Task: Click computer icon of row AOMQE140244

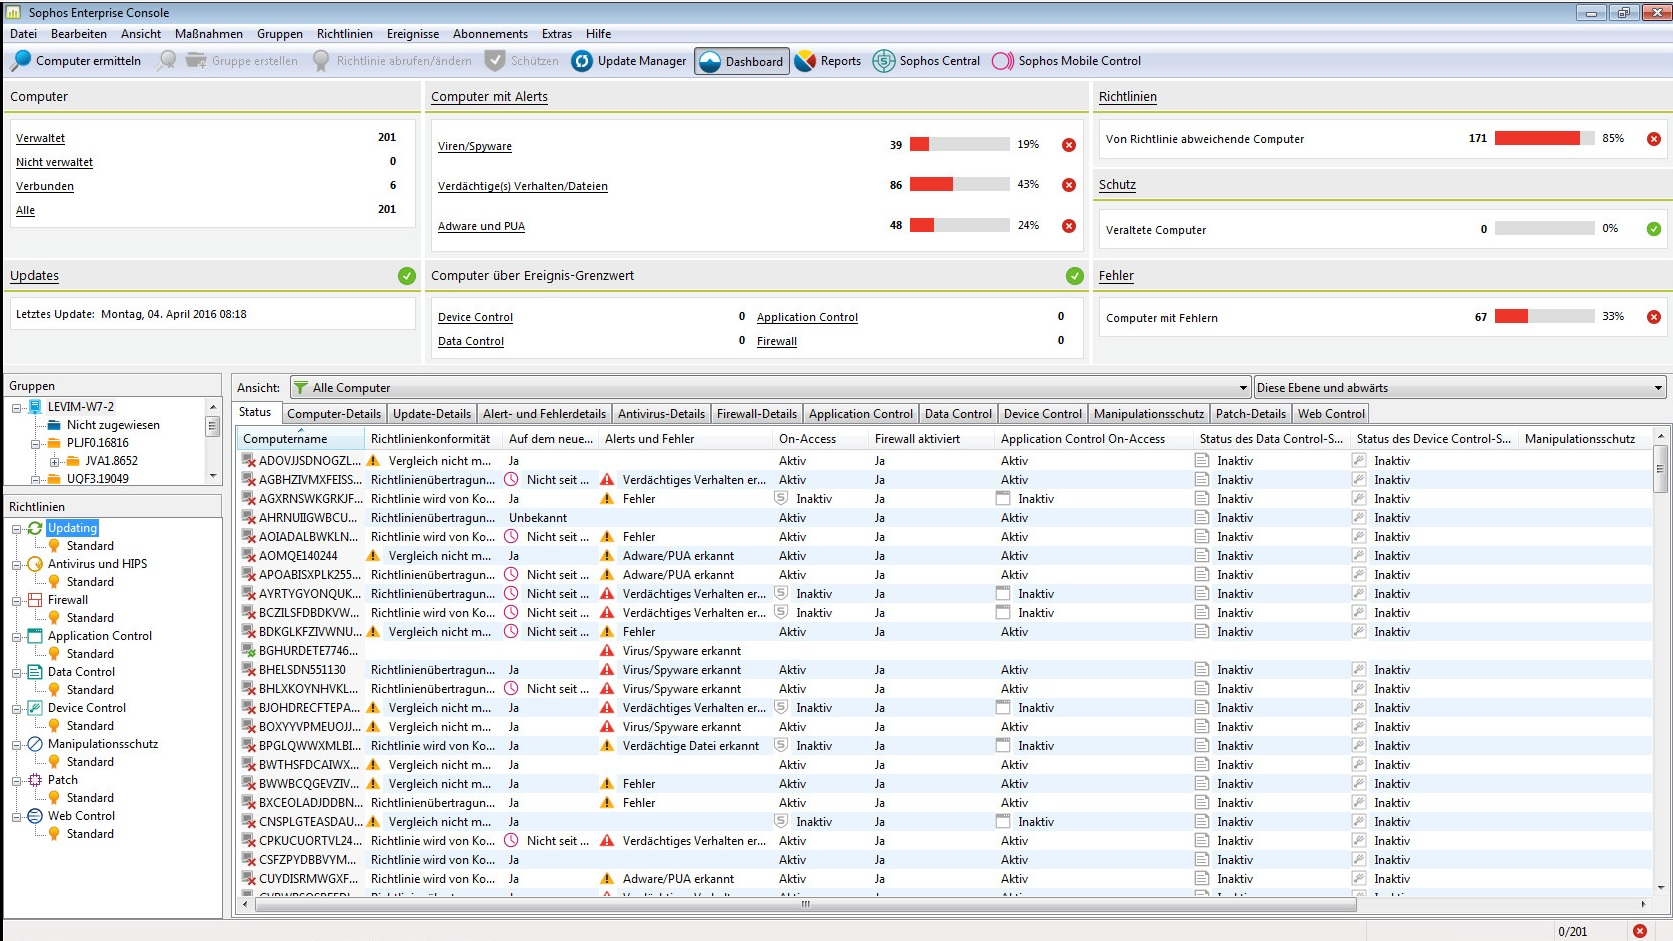Action: [x=249, y=556]
